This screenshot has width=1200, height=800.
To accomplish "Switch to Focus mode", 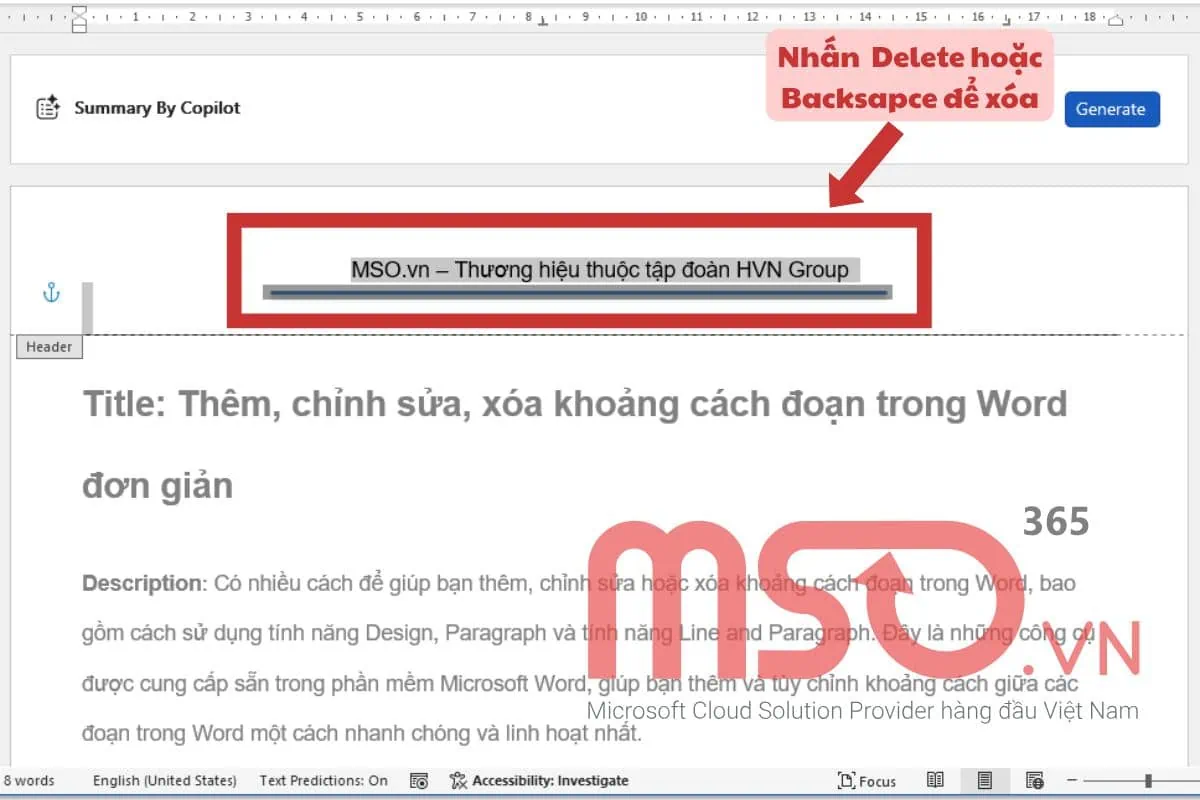I will tap(867, 781).
